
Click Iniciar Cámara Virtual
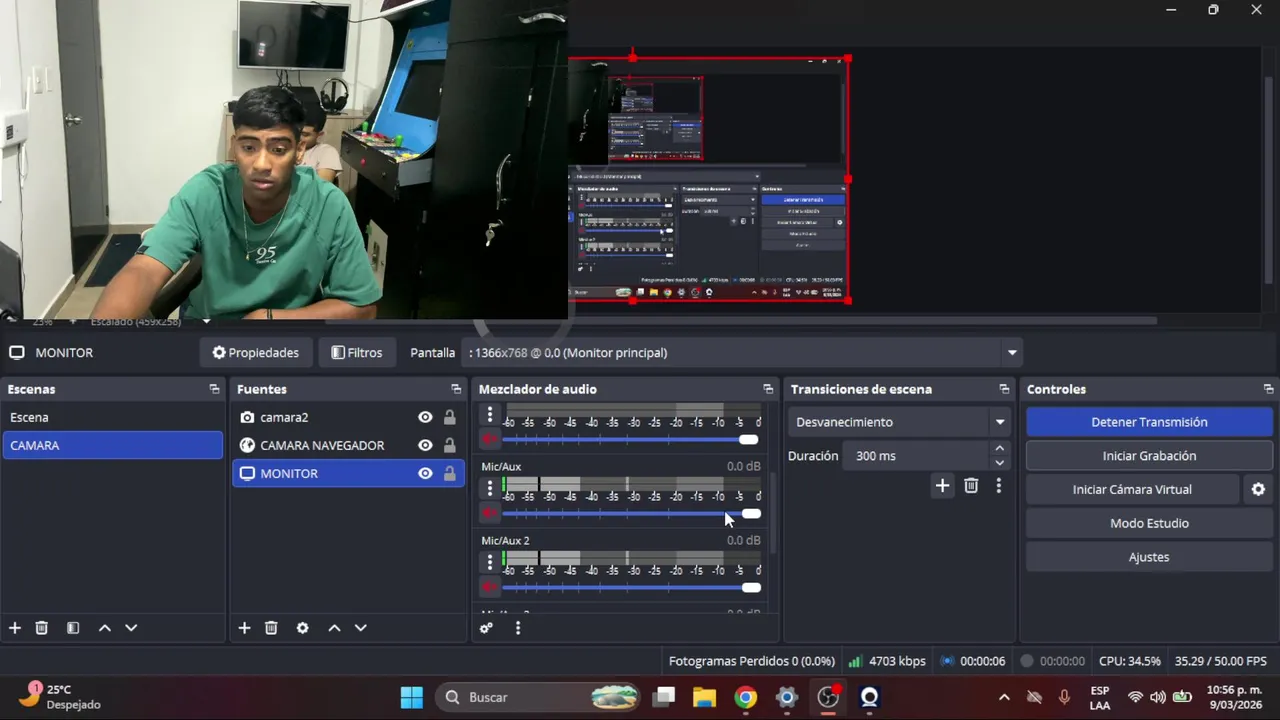coord(1132,489)
